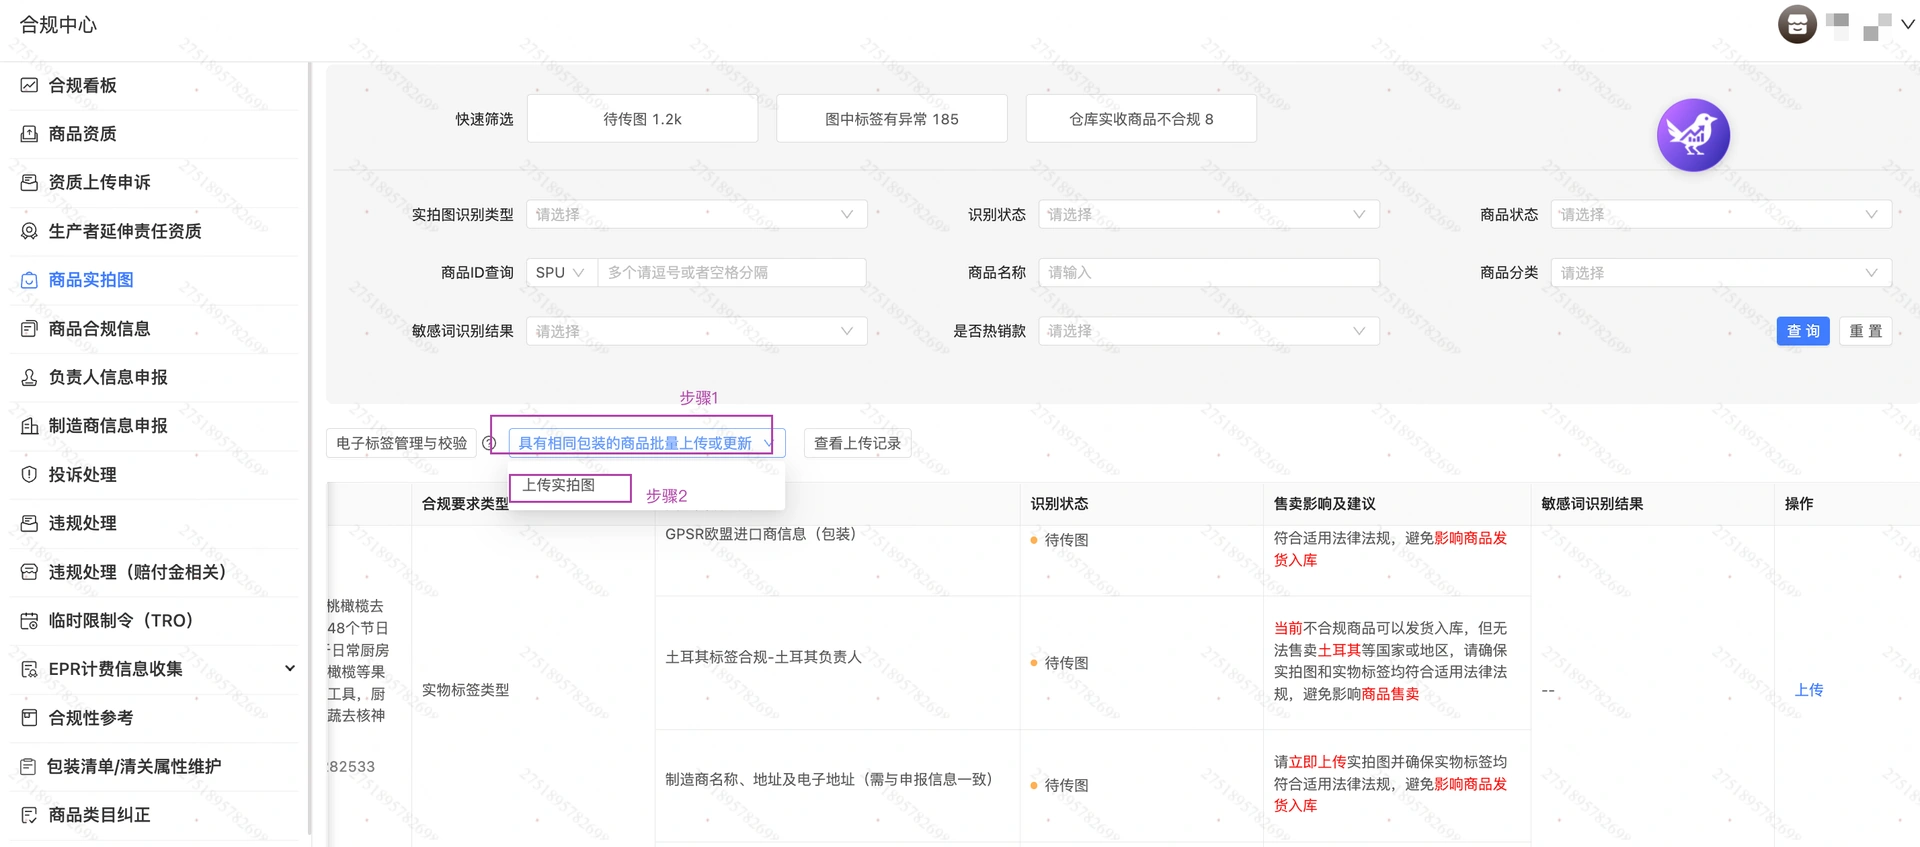Open the SPU type selector
This screenshot has width=1920, height=847.
(561, 272)
